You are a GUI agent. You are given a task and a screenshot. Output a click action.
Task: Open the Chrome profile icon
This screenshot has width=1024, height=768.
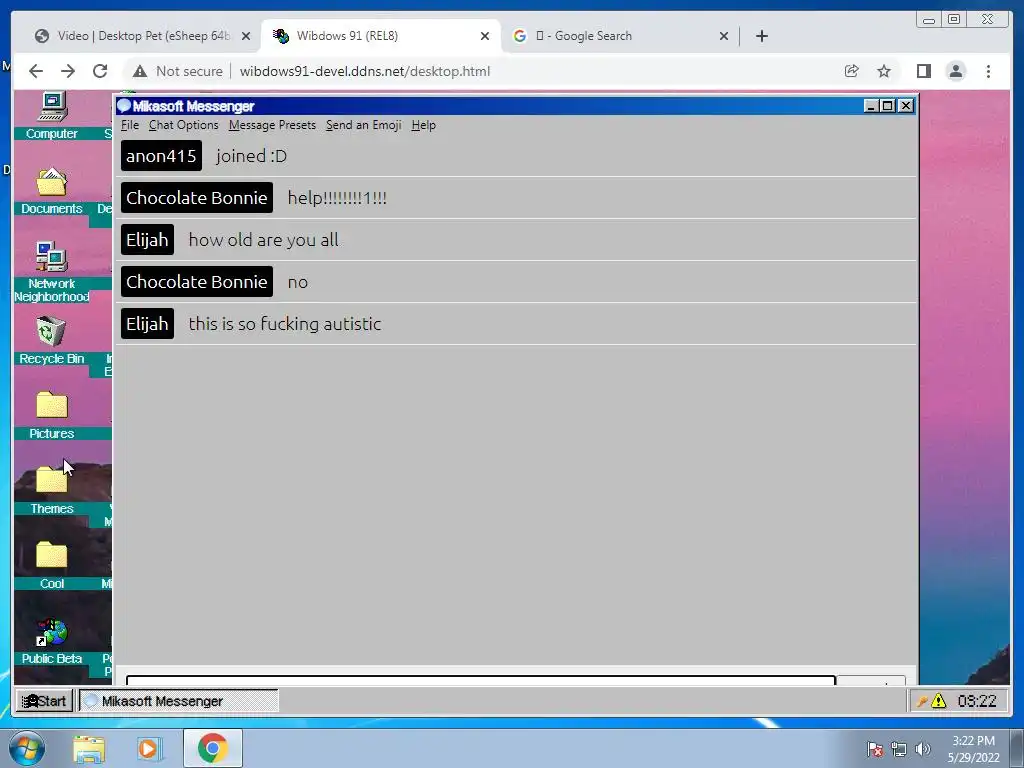[x=955, y=71]
